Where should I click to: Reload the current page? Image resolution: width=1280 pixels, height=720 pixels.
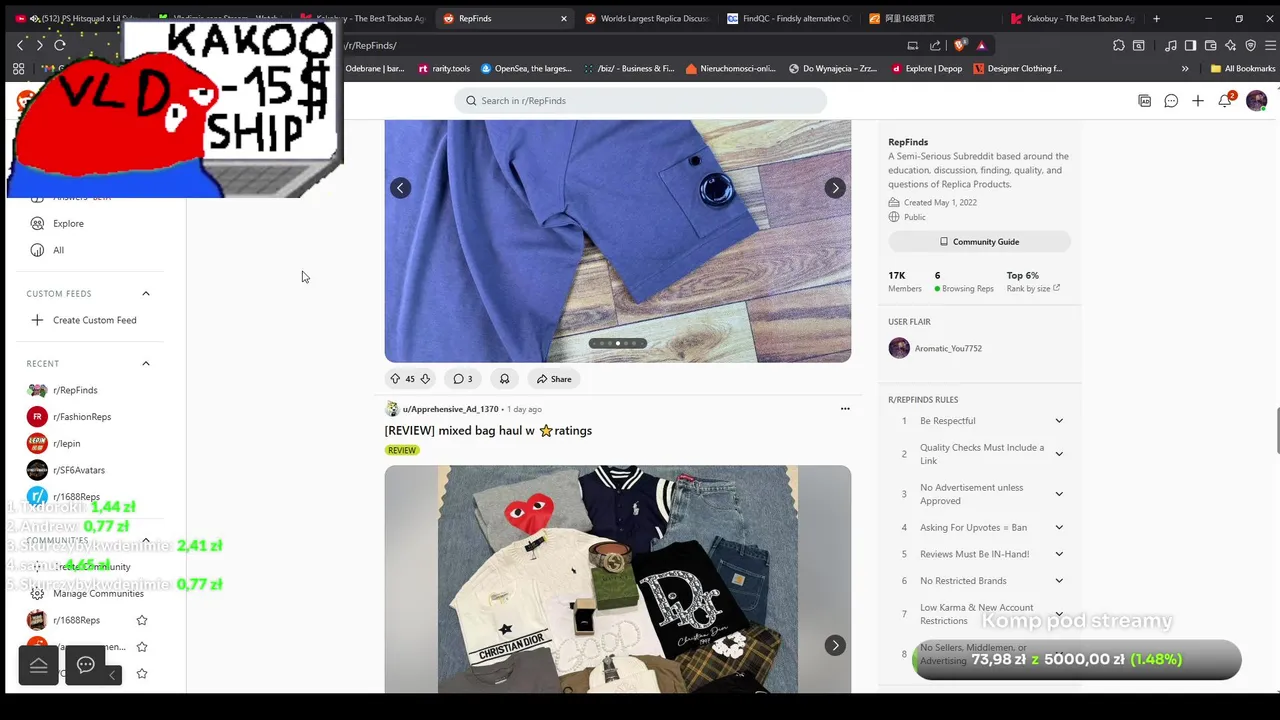(x=60, y=45)
